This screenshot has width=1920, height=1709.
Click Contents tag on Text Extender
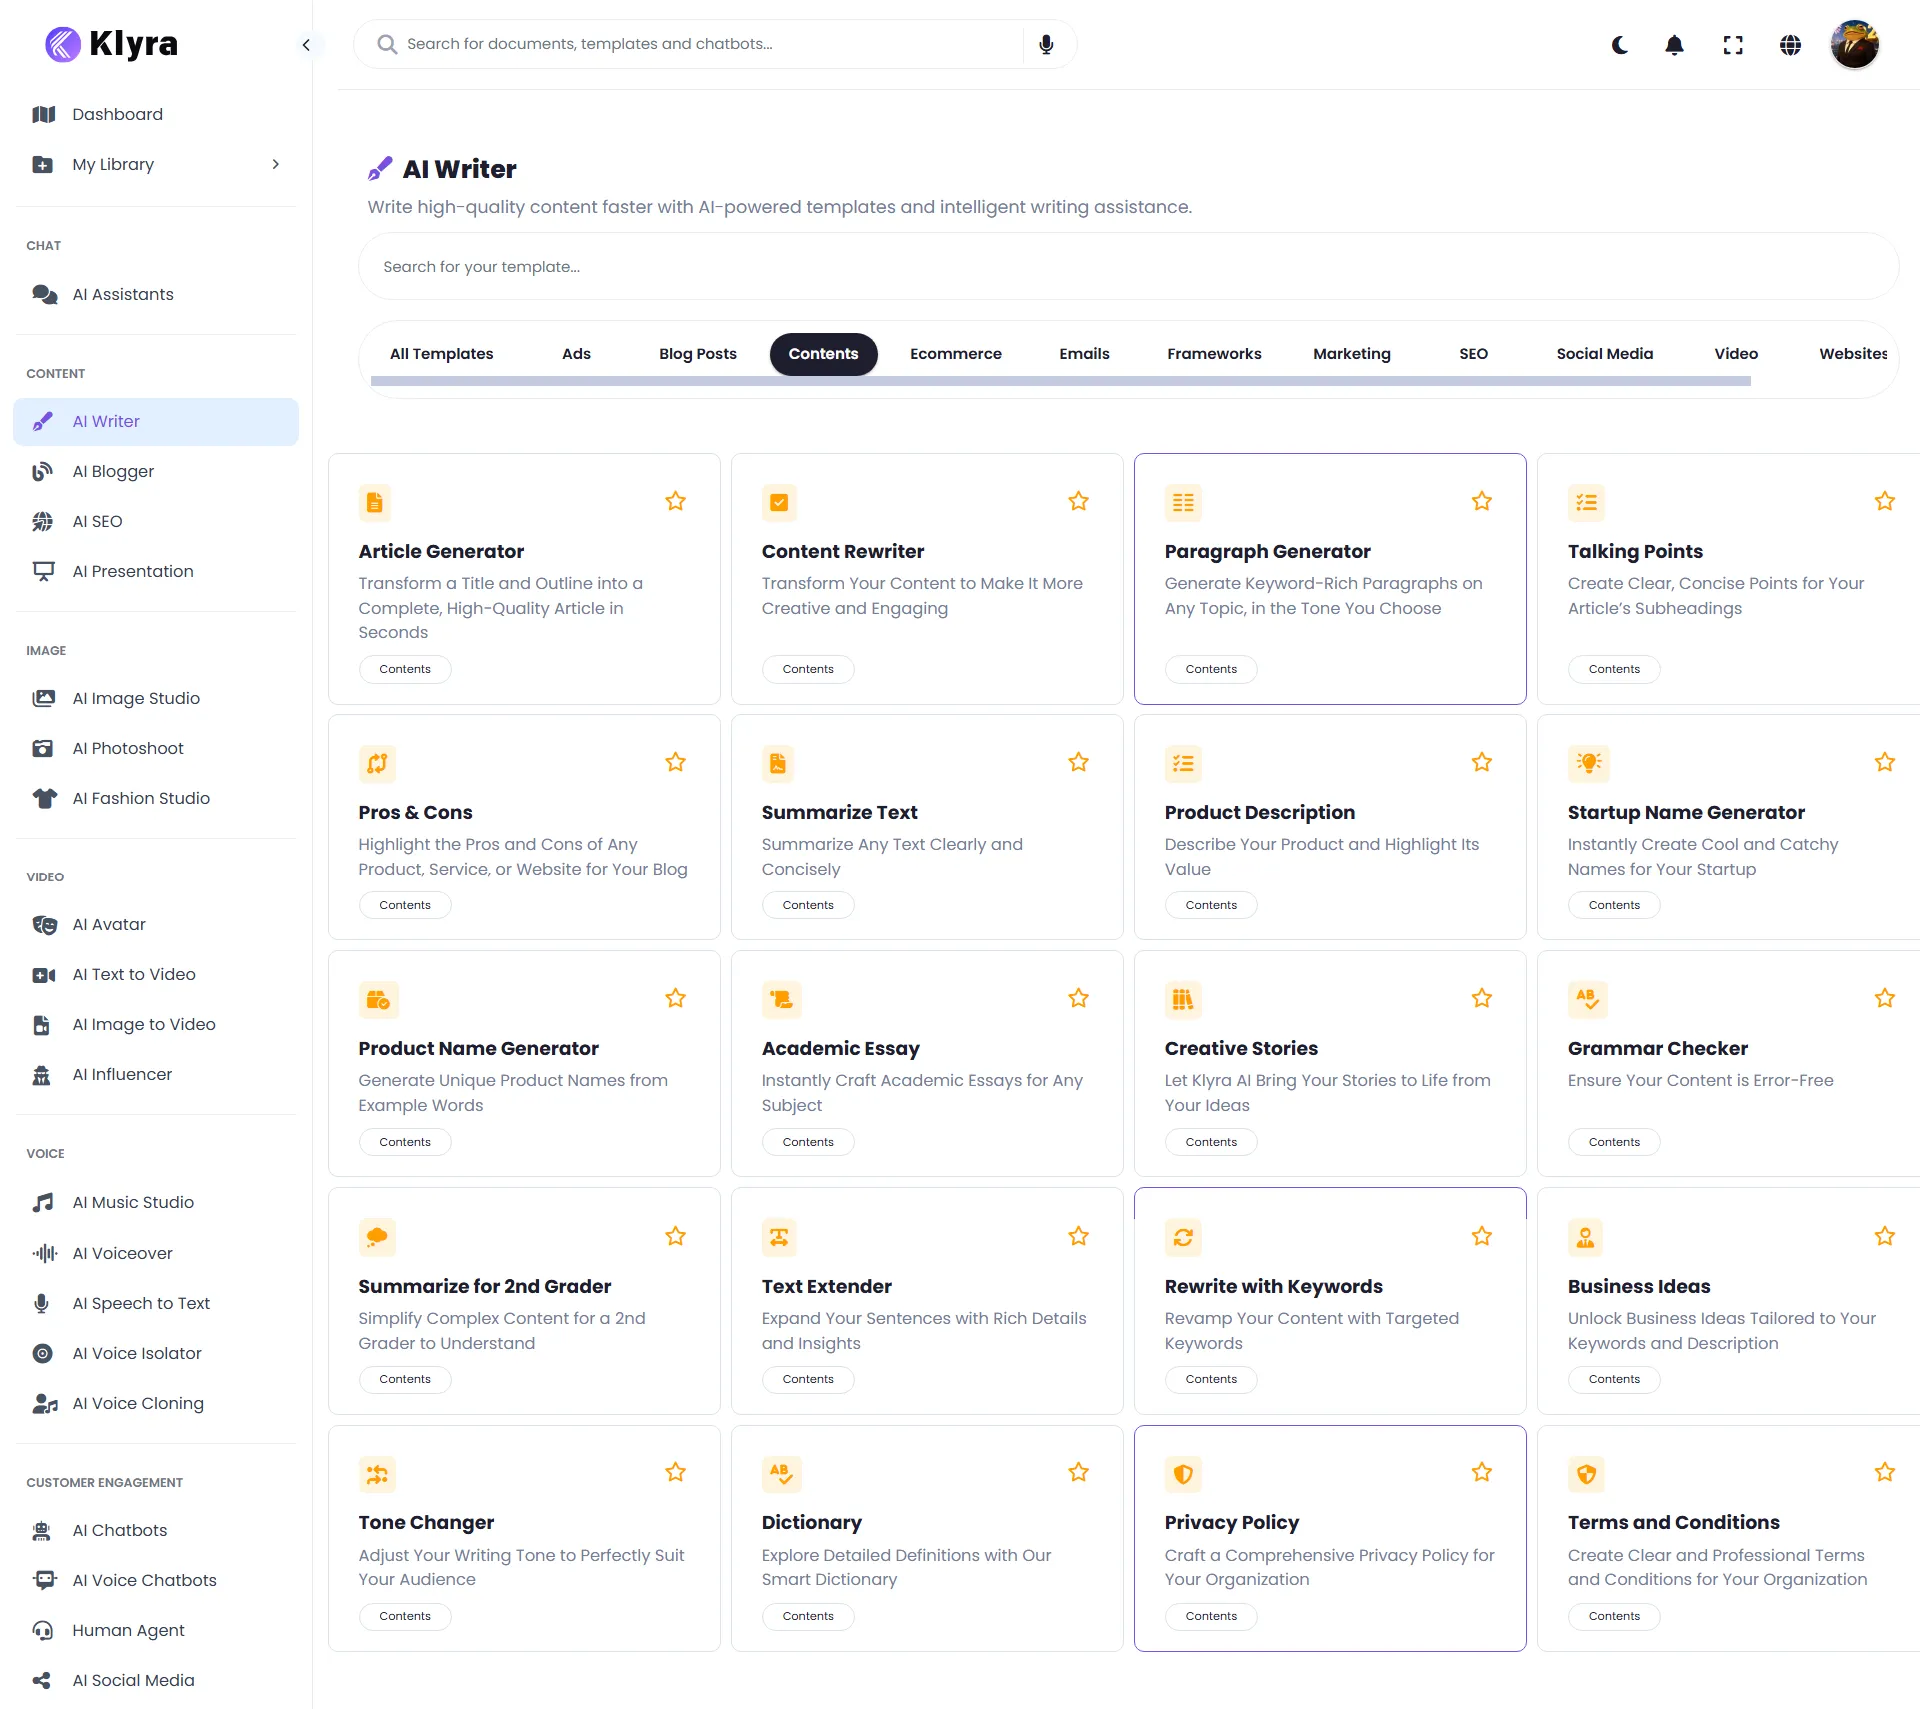pyautogui.click(x=808, y=1379)
